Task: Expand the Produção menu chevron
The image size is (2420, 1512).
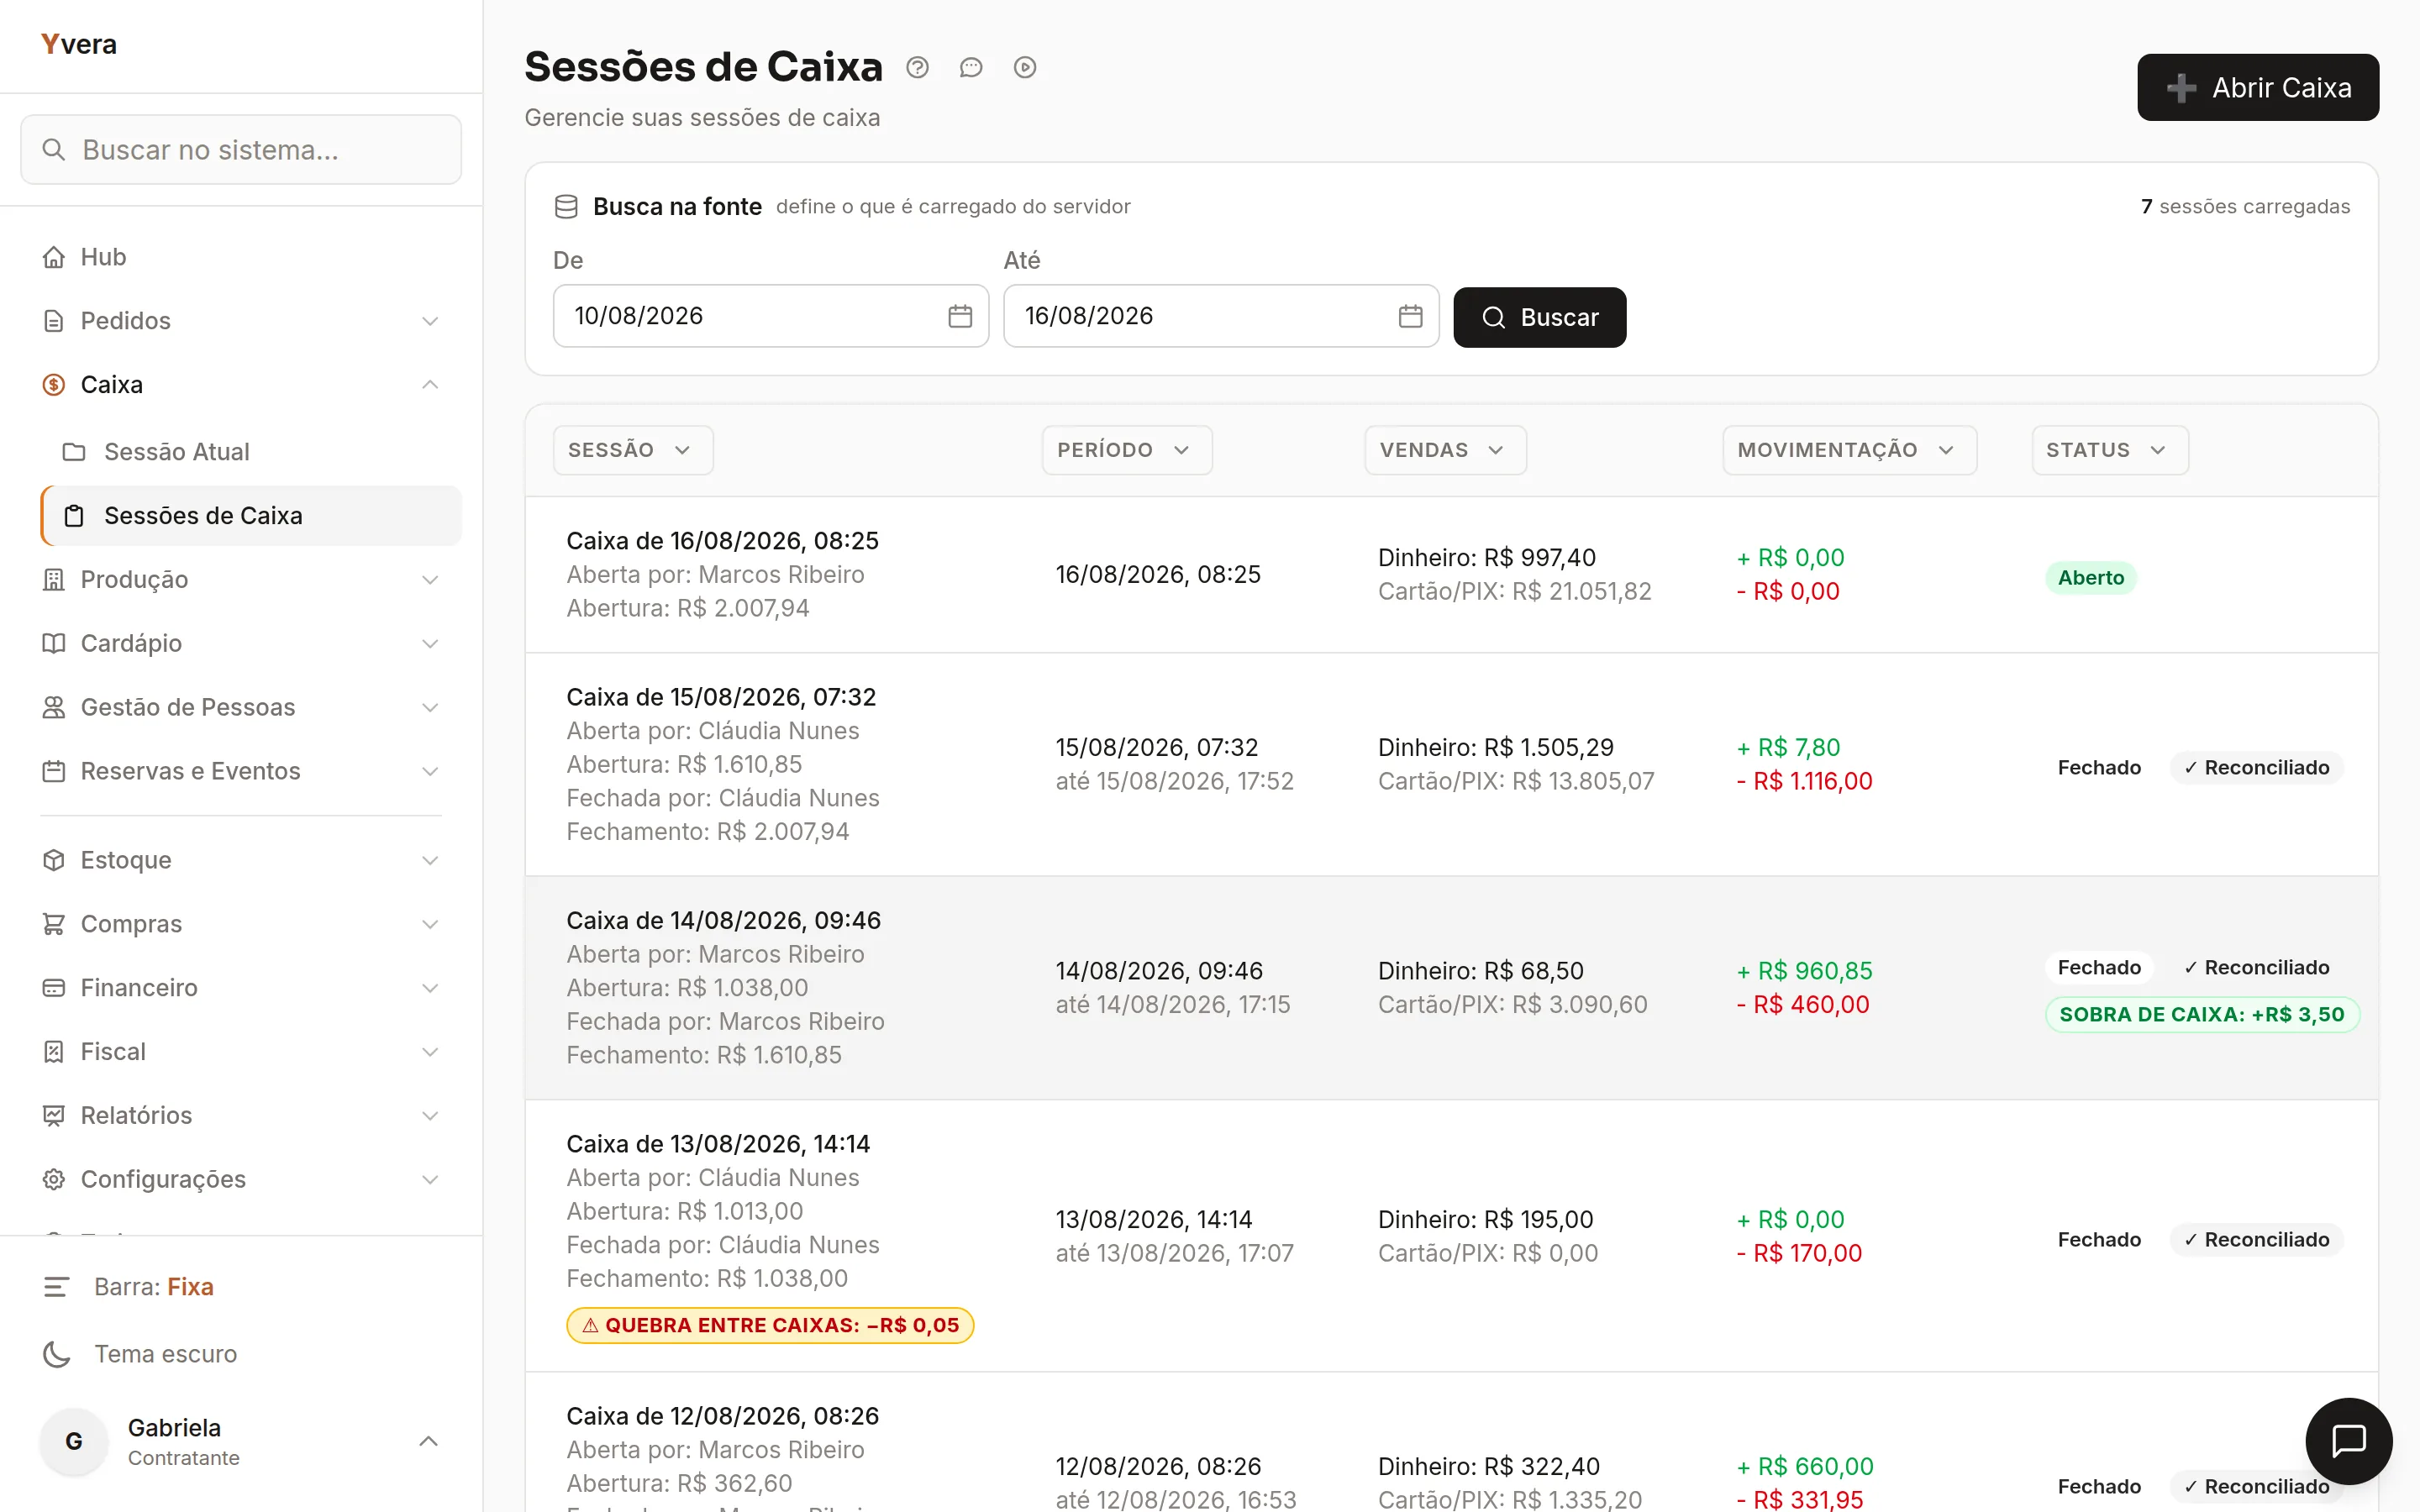Action: (x=430, y=580)
